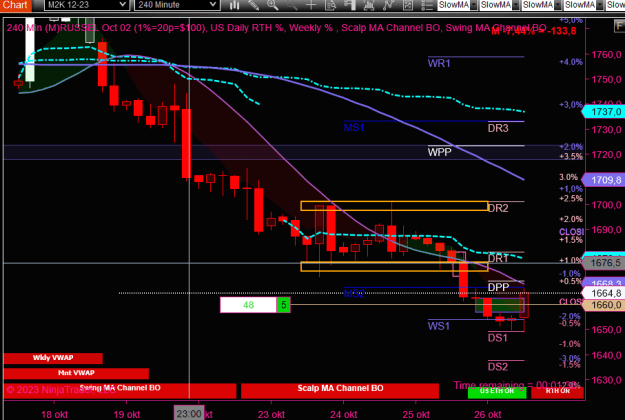Click the WS1 pivot label
The height and width of the screenshot is (420, 625).
[x=438, y=326]
